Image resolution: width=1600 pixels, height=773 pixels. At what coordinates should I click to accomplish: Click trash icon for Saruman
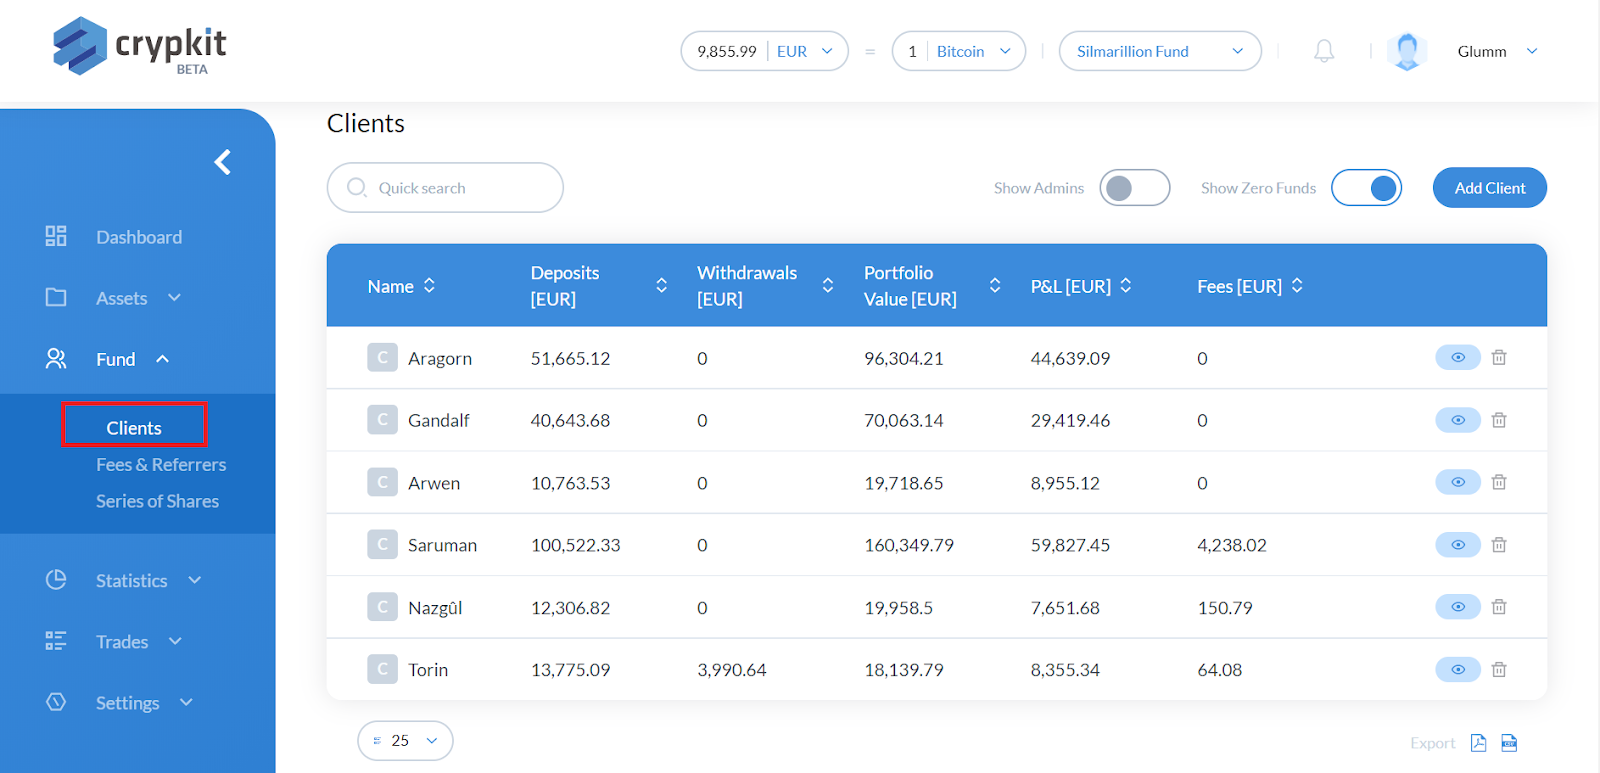pyautogui.click(x=1499, y=545)
